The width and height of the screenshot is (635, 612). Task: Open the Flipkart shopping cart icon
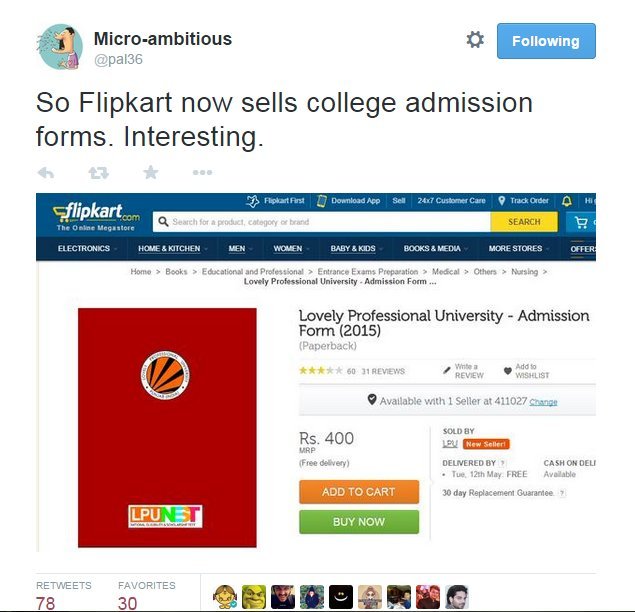pyautogui.click(x=582, y=222)
